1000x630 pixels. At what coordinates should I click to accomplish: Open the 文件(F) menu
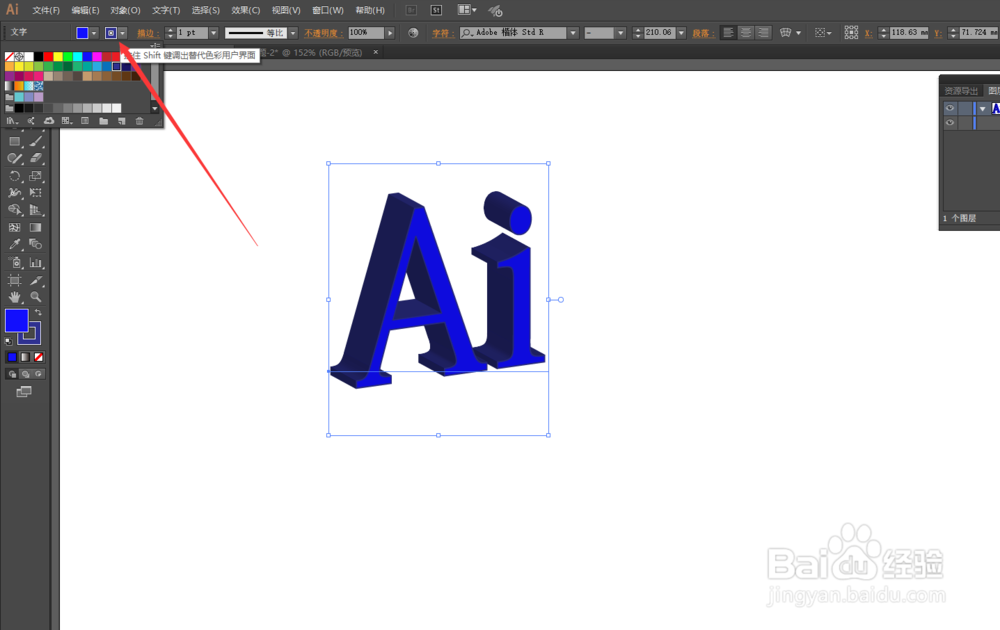point(46,10)
